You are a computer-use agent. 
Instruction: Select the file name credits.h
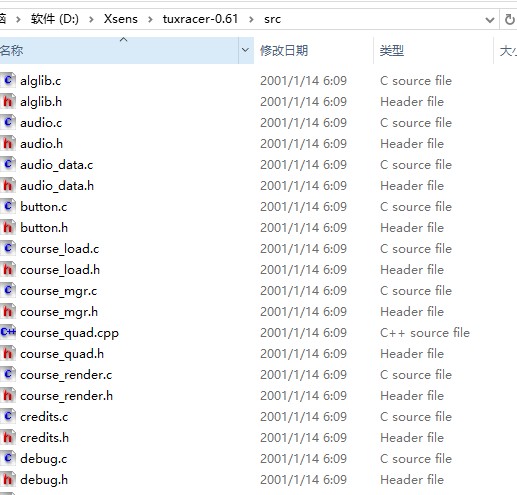(44, 438)
